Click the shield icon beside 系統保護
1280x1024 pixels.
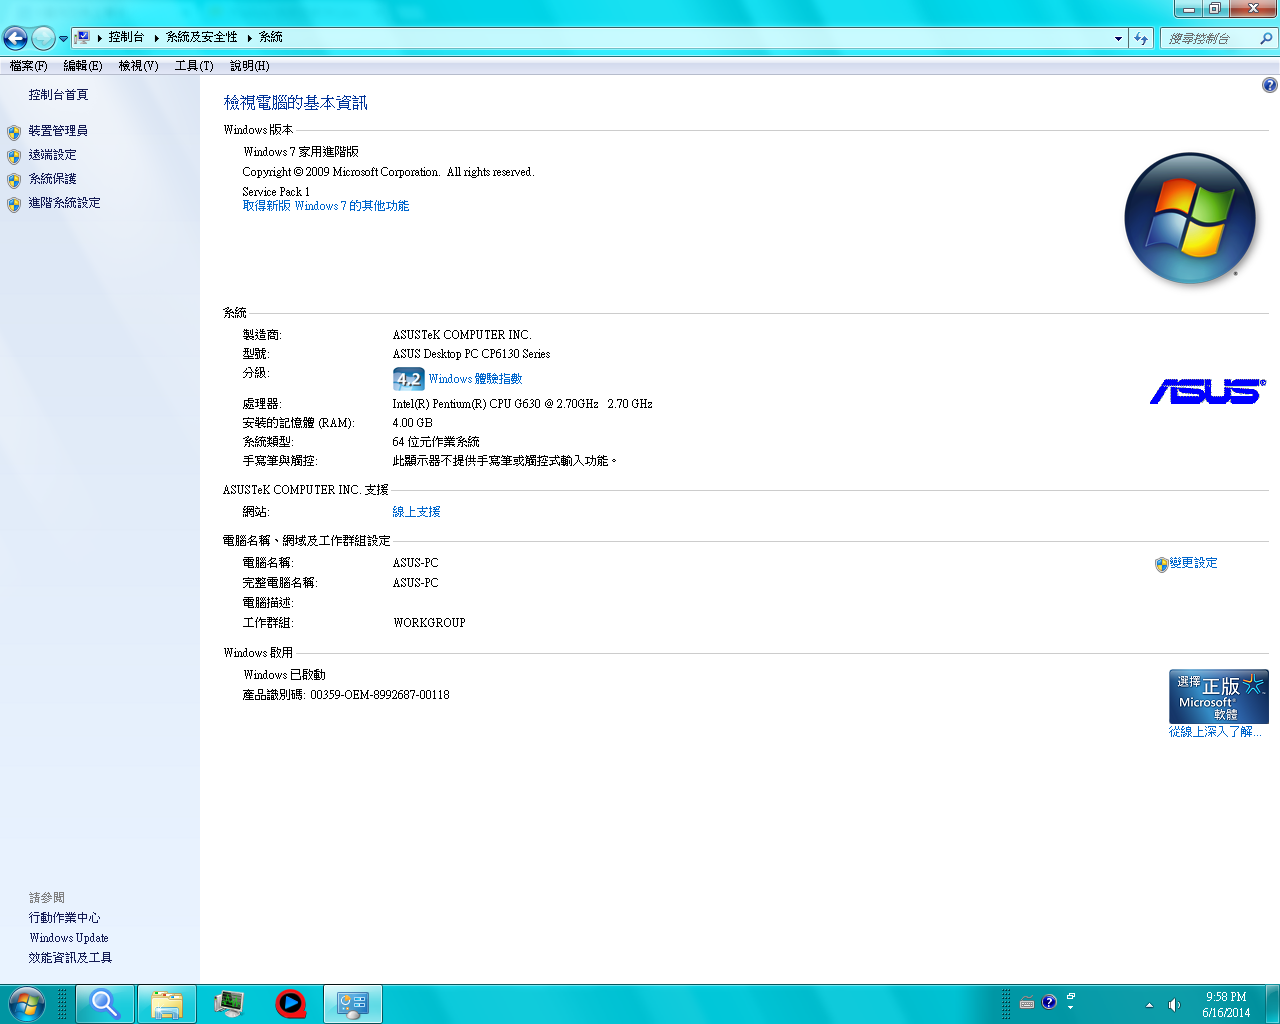[14, 180]
